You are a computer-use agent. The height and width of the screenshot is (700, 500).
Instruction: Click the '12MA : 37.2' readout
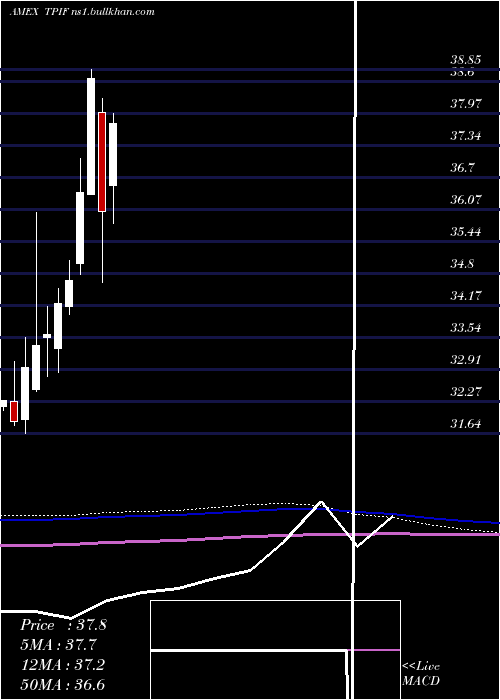pyautogui.click(x=63, y=665)
